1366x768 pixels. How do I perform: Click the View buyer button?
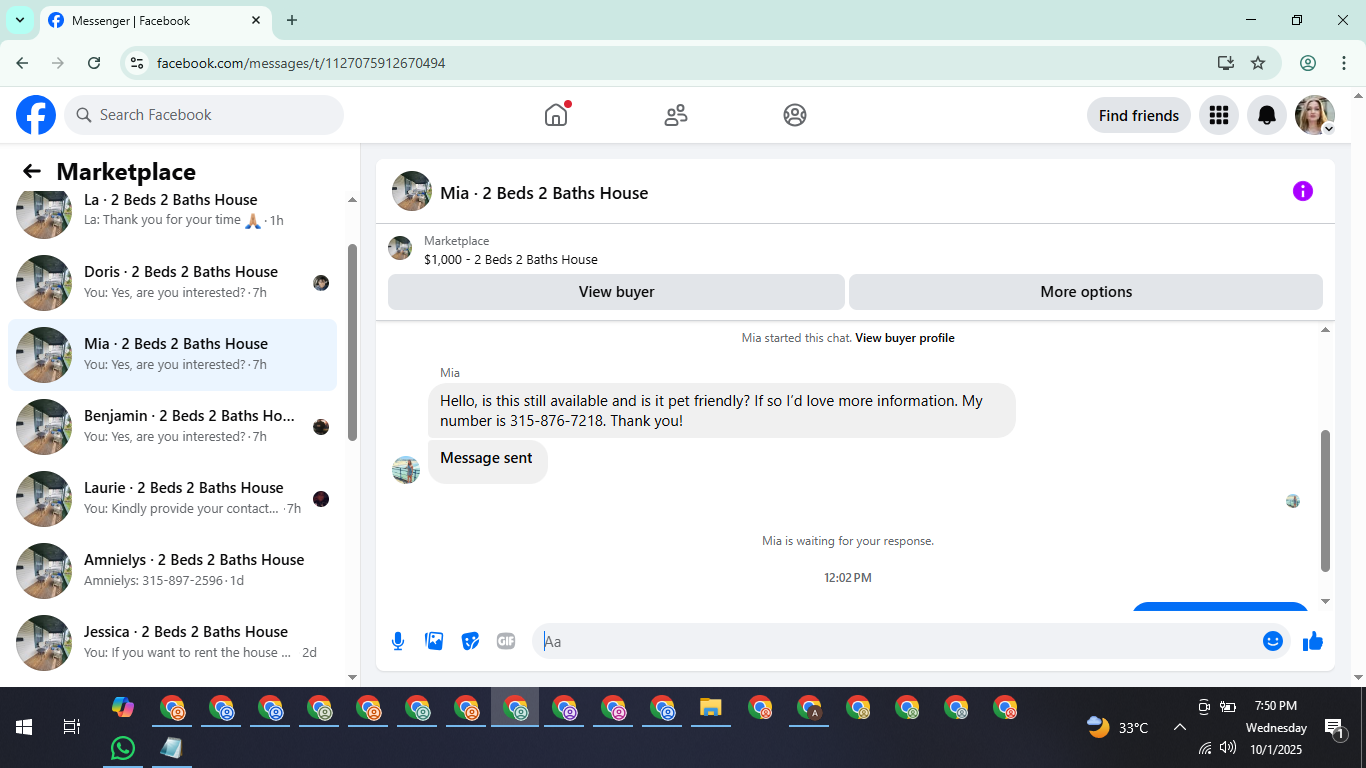click(616, 292)
